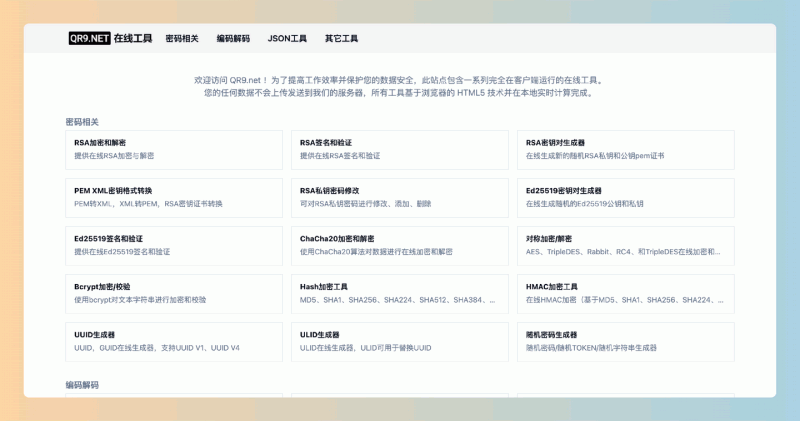The height and width of the screenshot is (421, 800).
Task: Open the 随机密码生成器 card
Action: [x=626, y=342]
